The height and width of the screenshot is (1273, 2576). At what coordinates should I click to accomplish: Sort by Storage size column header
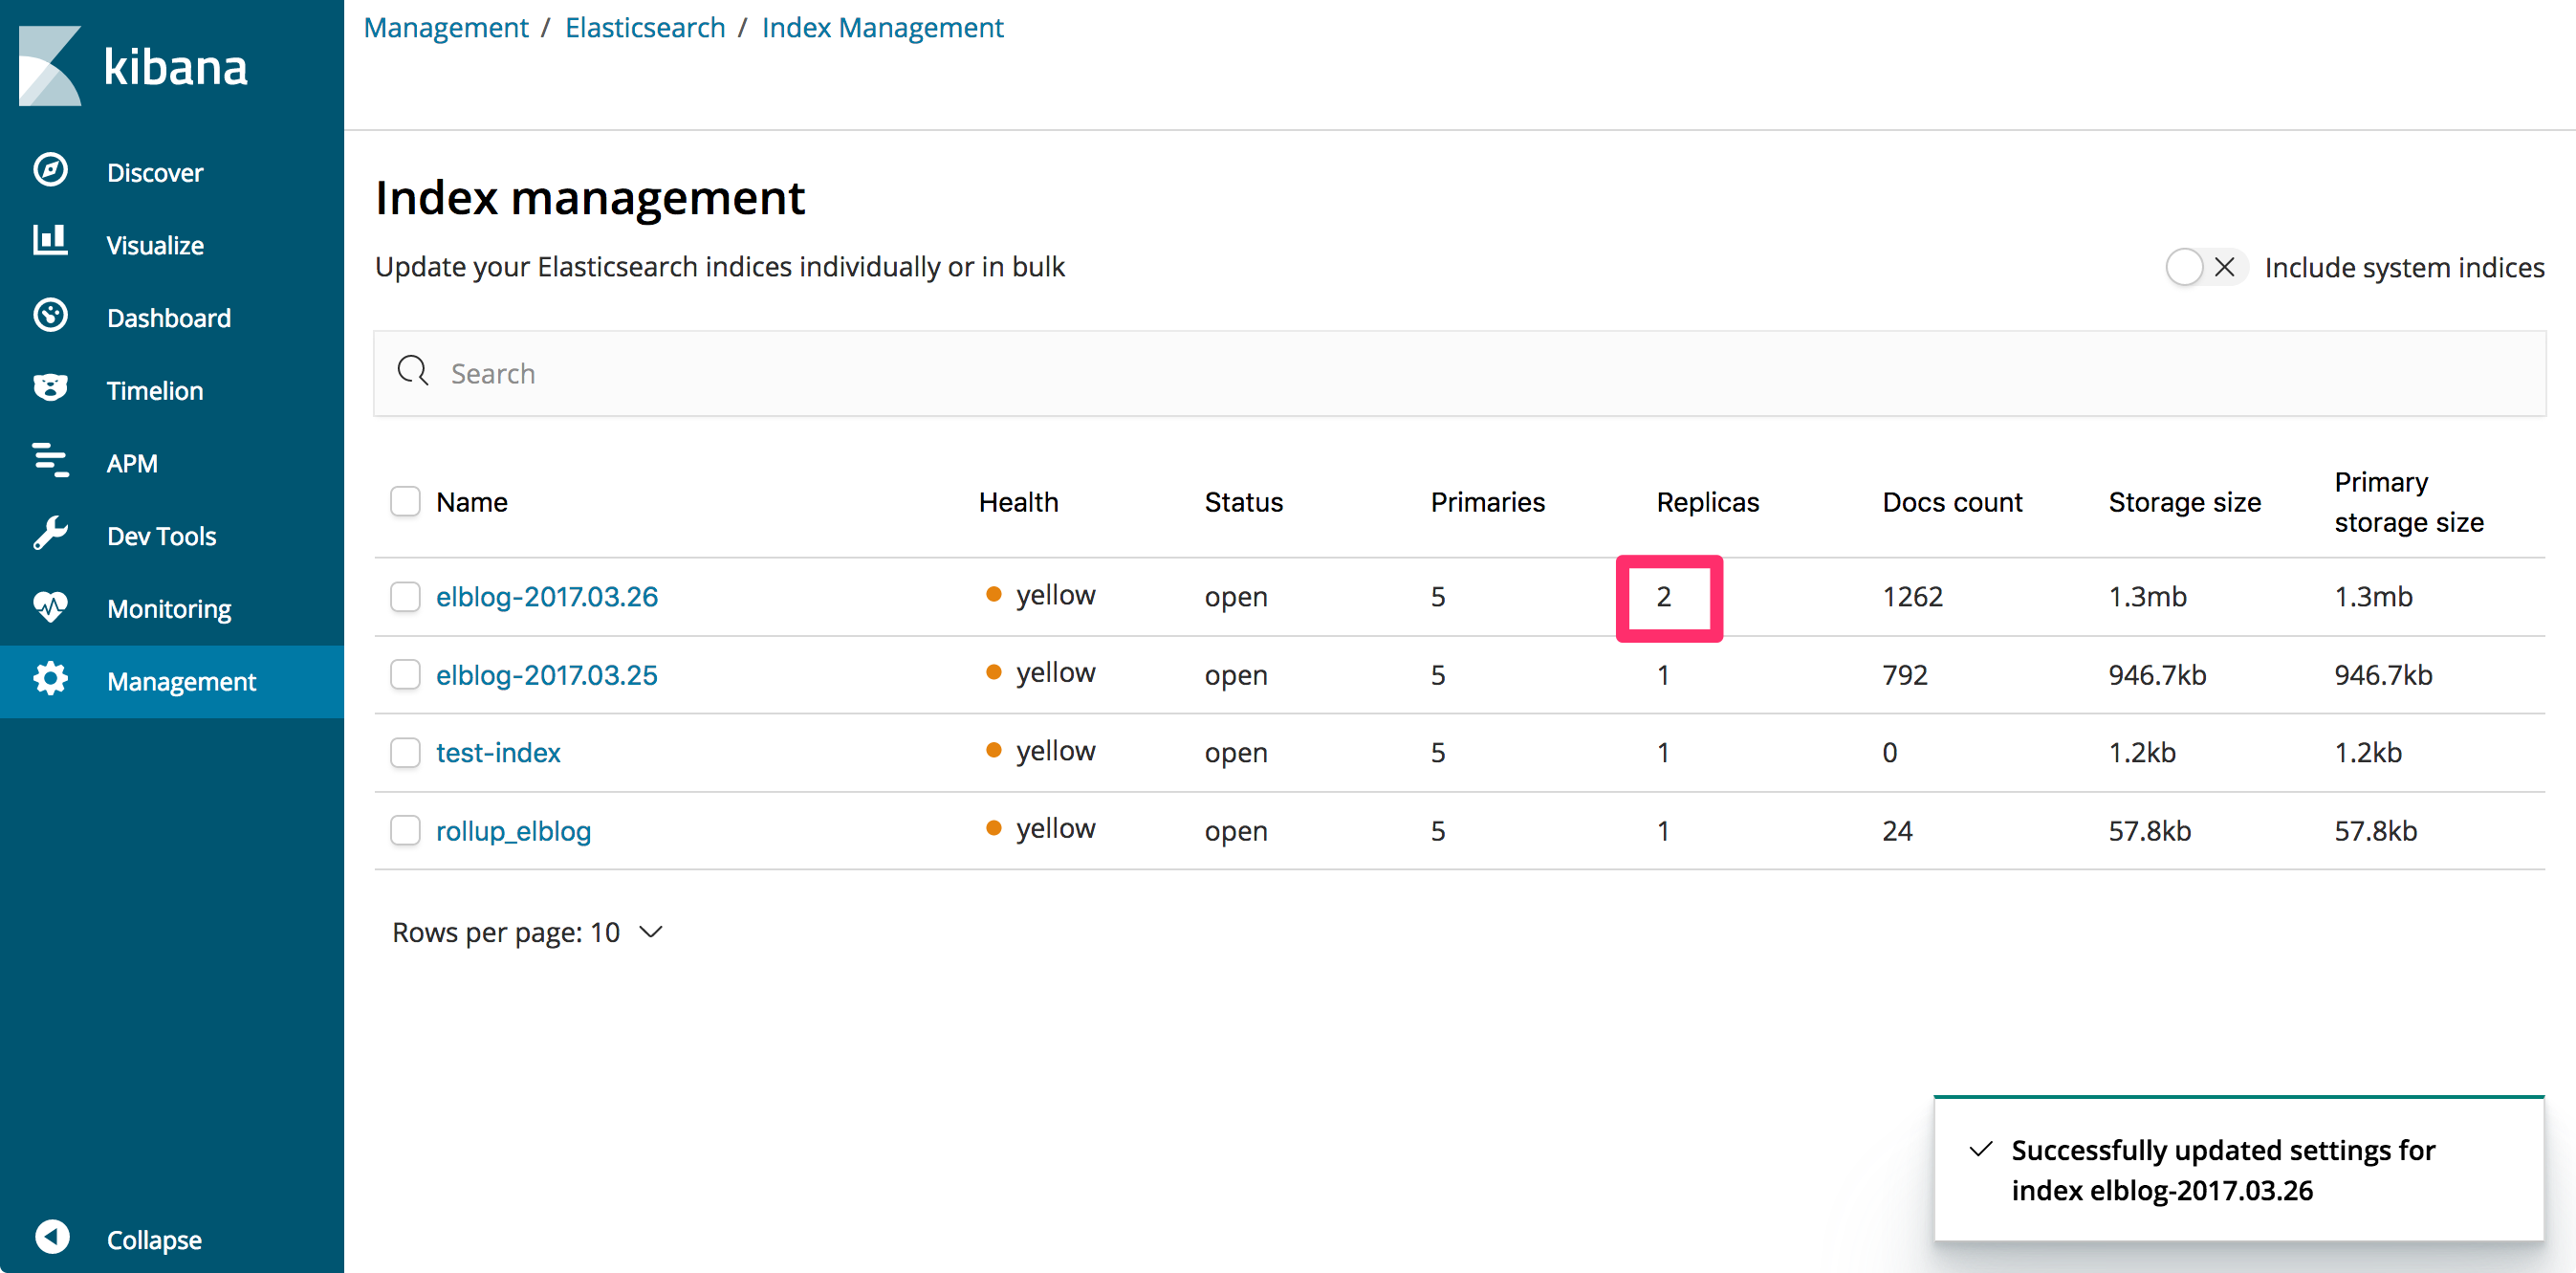coord(2184,502)
